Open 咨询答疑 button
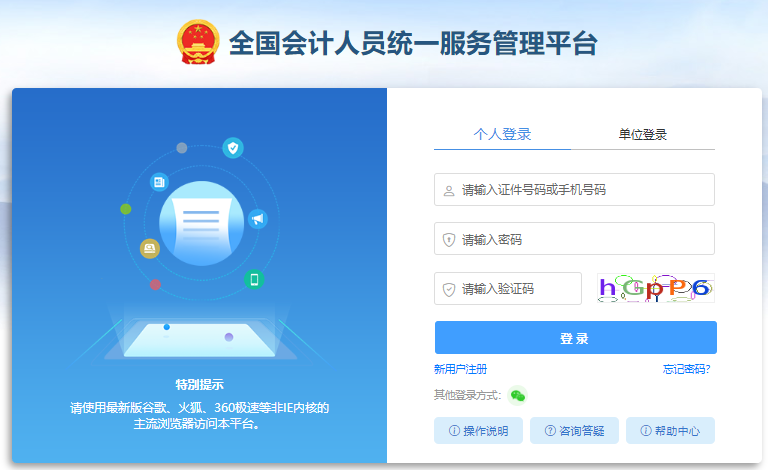The height and width of the screenshot is (470, 768). point(574,430)
